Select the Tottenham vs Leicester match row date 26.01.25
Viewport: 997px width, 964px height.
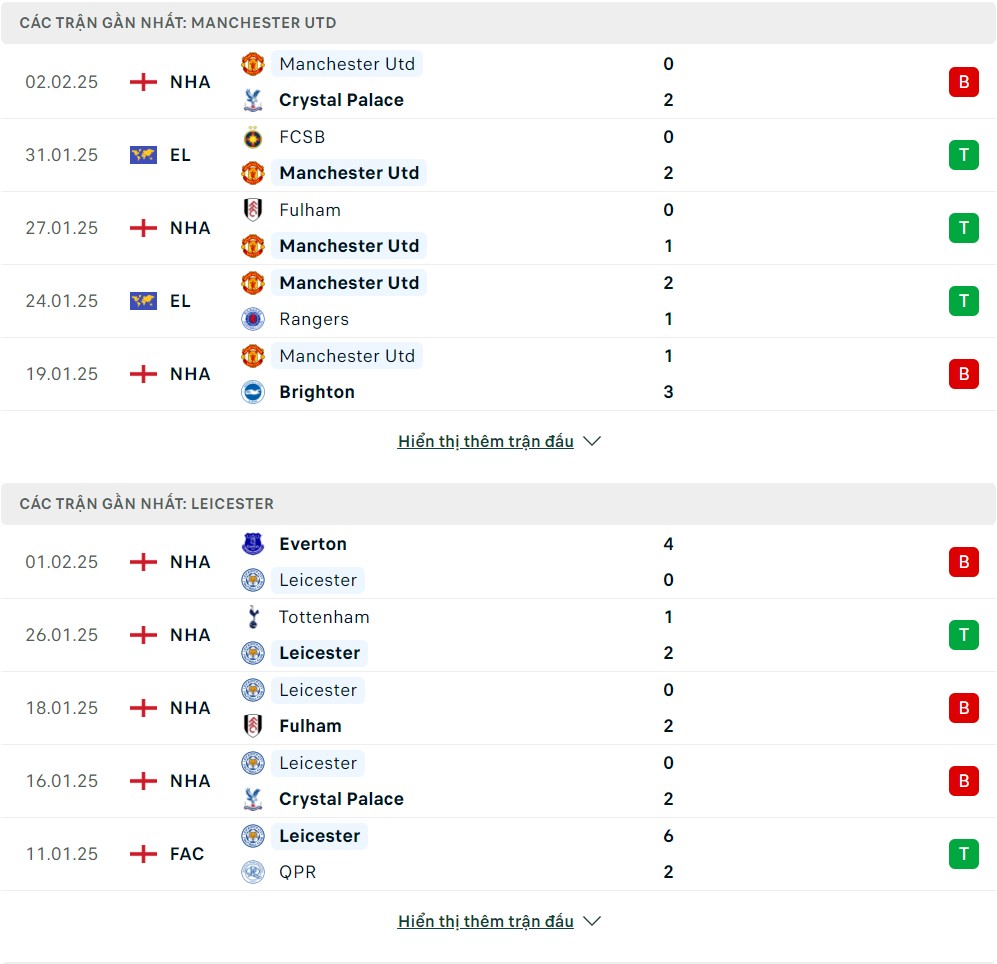(62, 635)
